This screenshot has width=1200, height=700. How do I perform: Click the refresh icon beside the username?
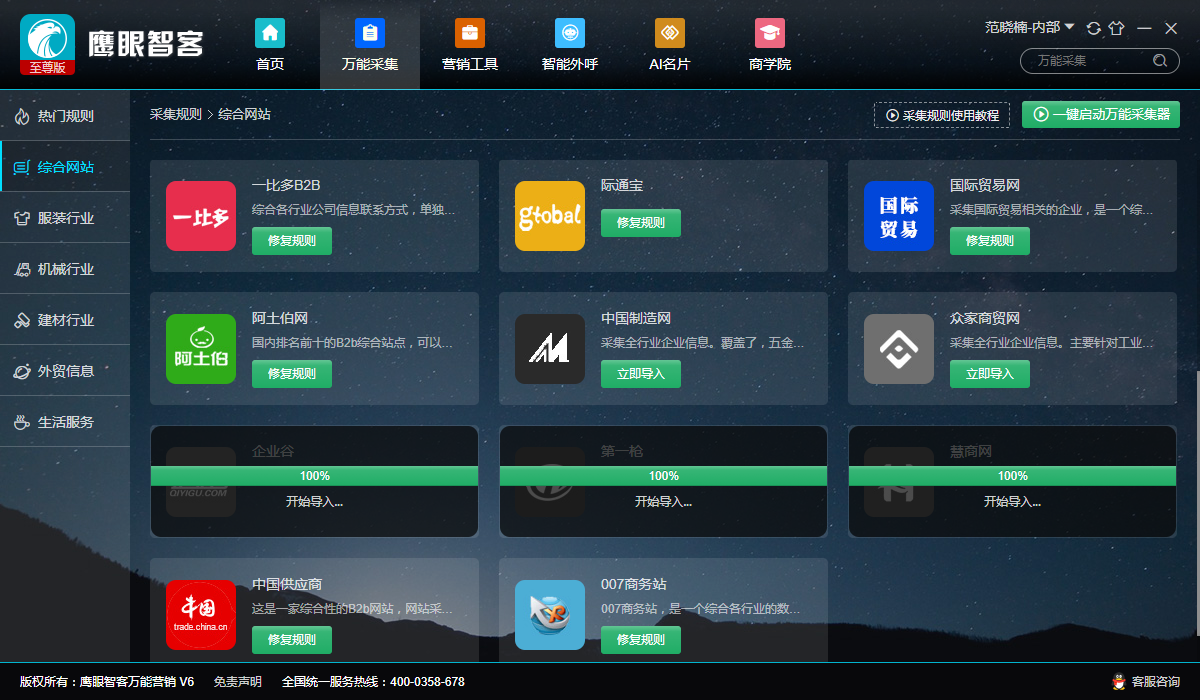pos(1093,28)
